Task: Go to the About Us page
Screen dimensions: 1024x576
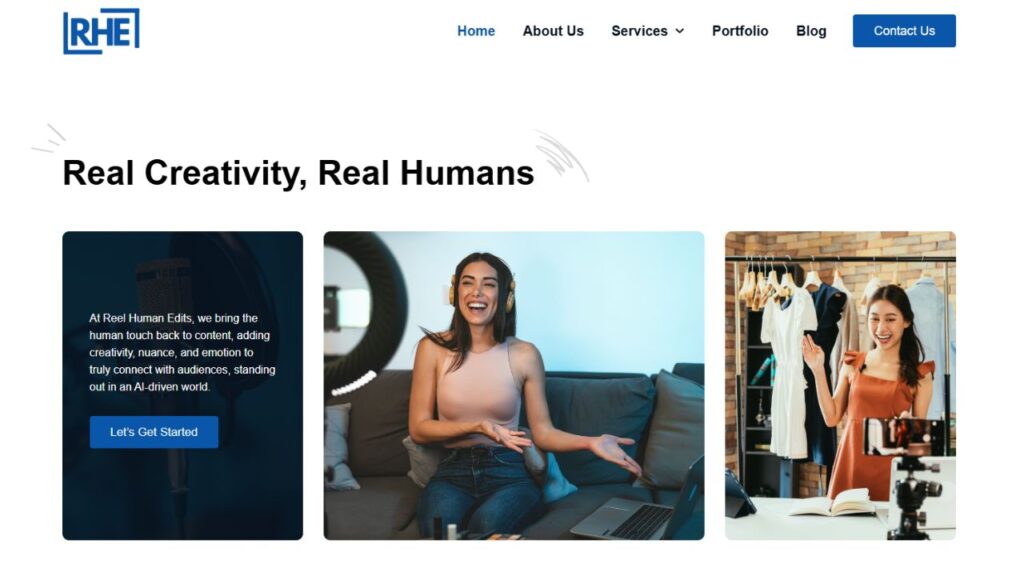Action: tap(553, 31)
